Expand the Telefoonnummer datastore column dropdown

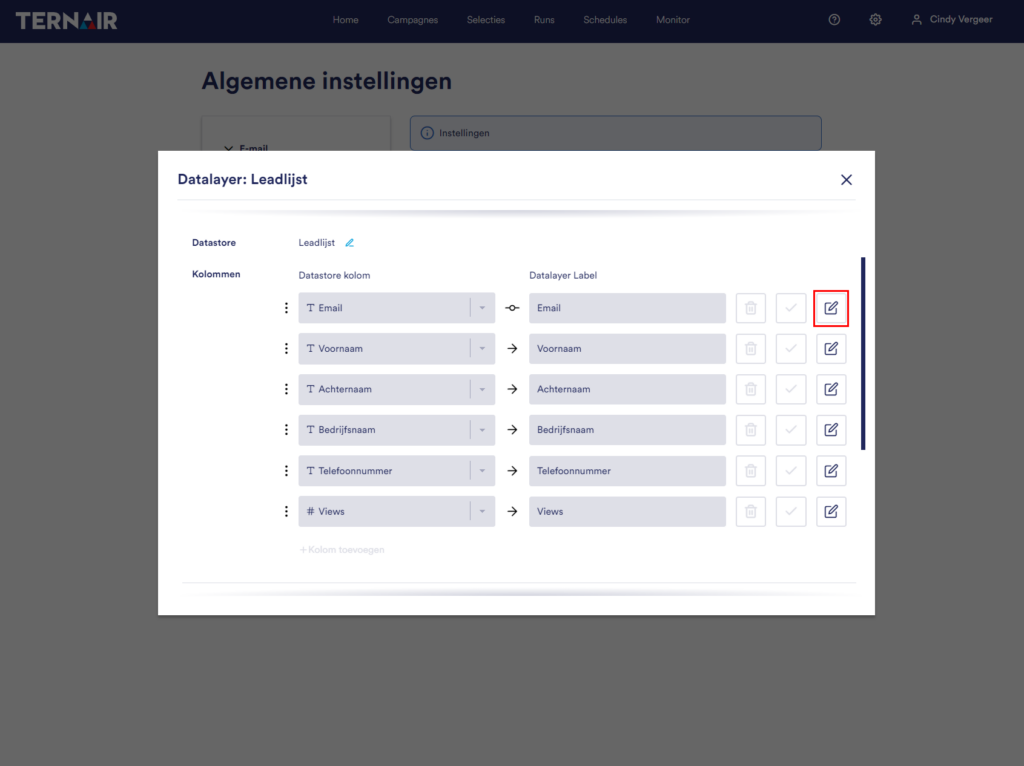click(x=482, y=471)
